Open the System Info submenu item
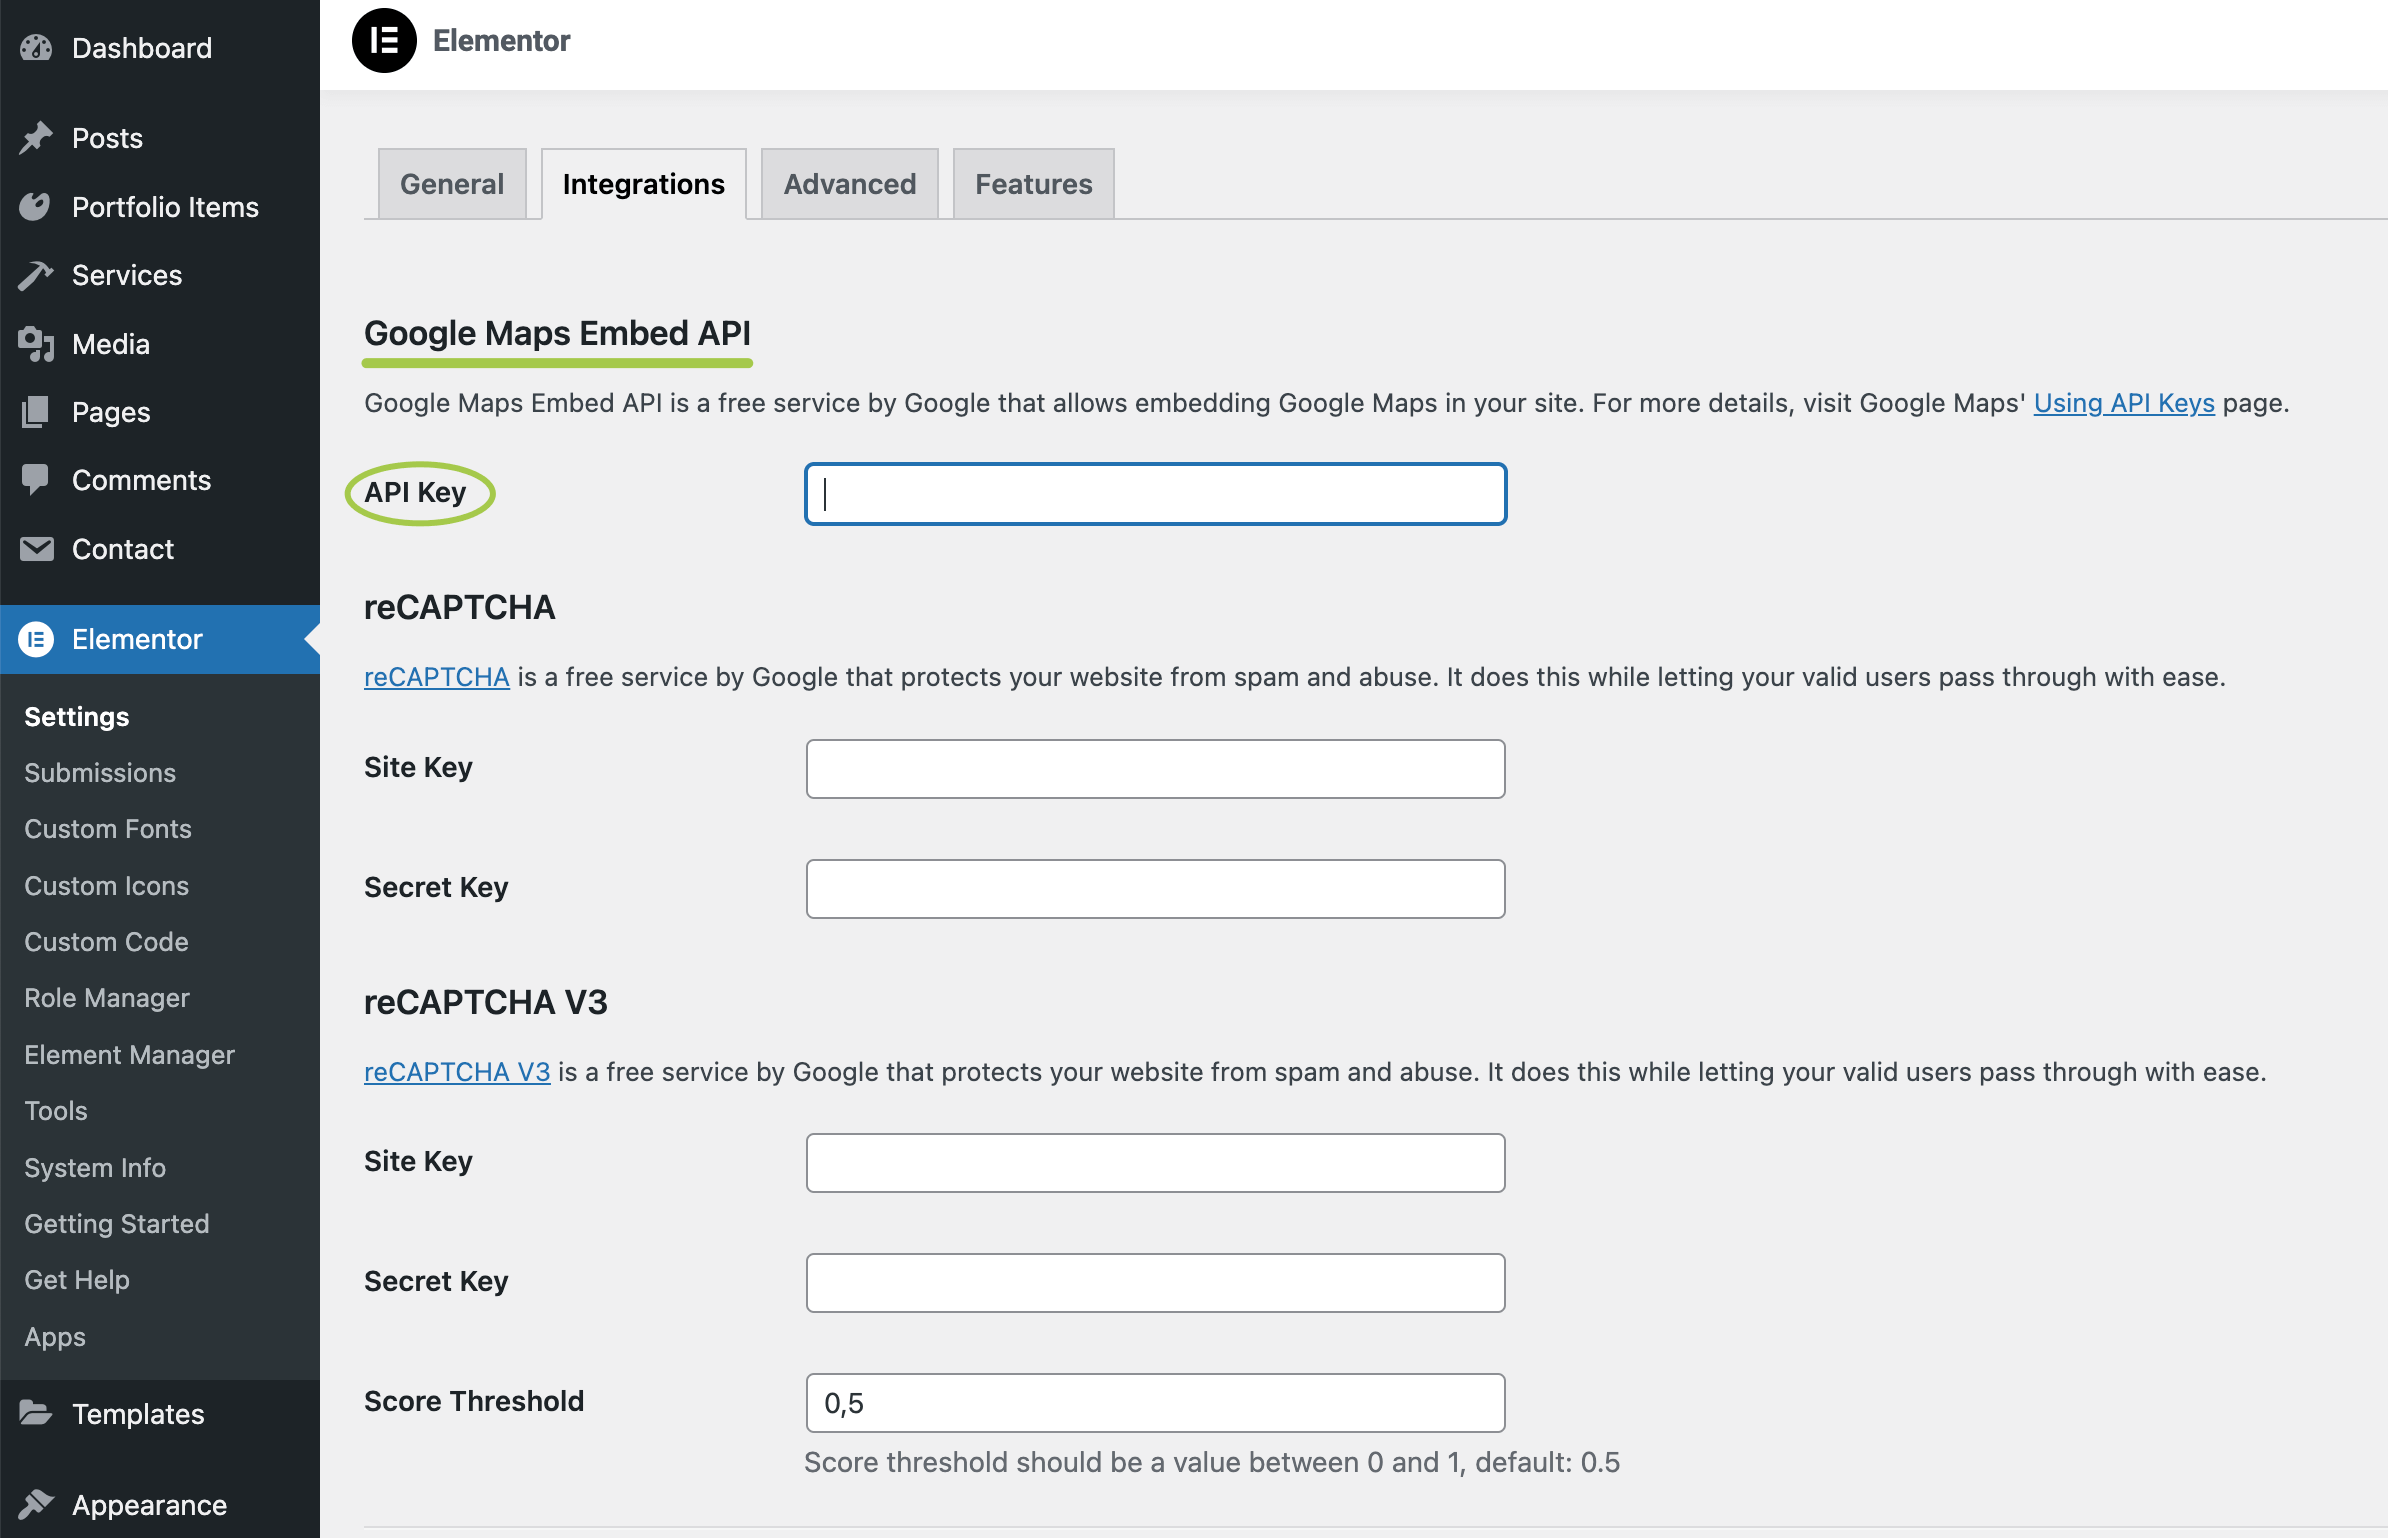The image size is (2388, 1538). pyautogui.click(x=95, y=1167)
